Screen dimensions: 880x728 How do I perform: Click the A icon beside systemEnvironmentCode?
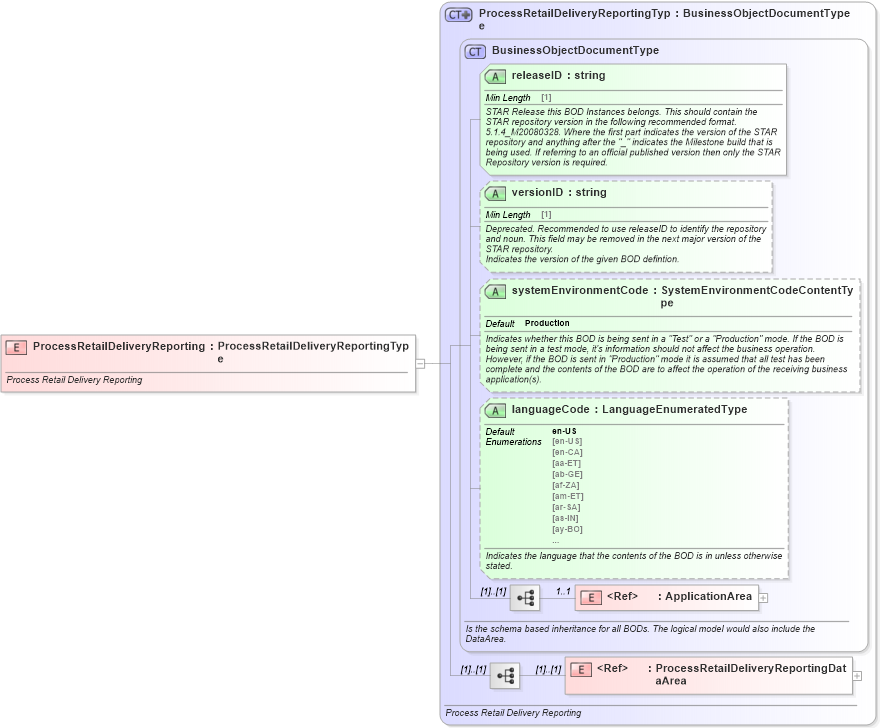click(x=495, y=291)
